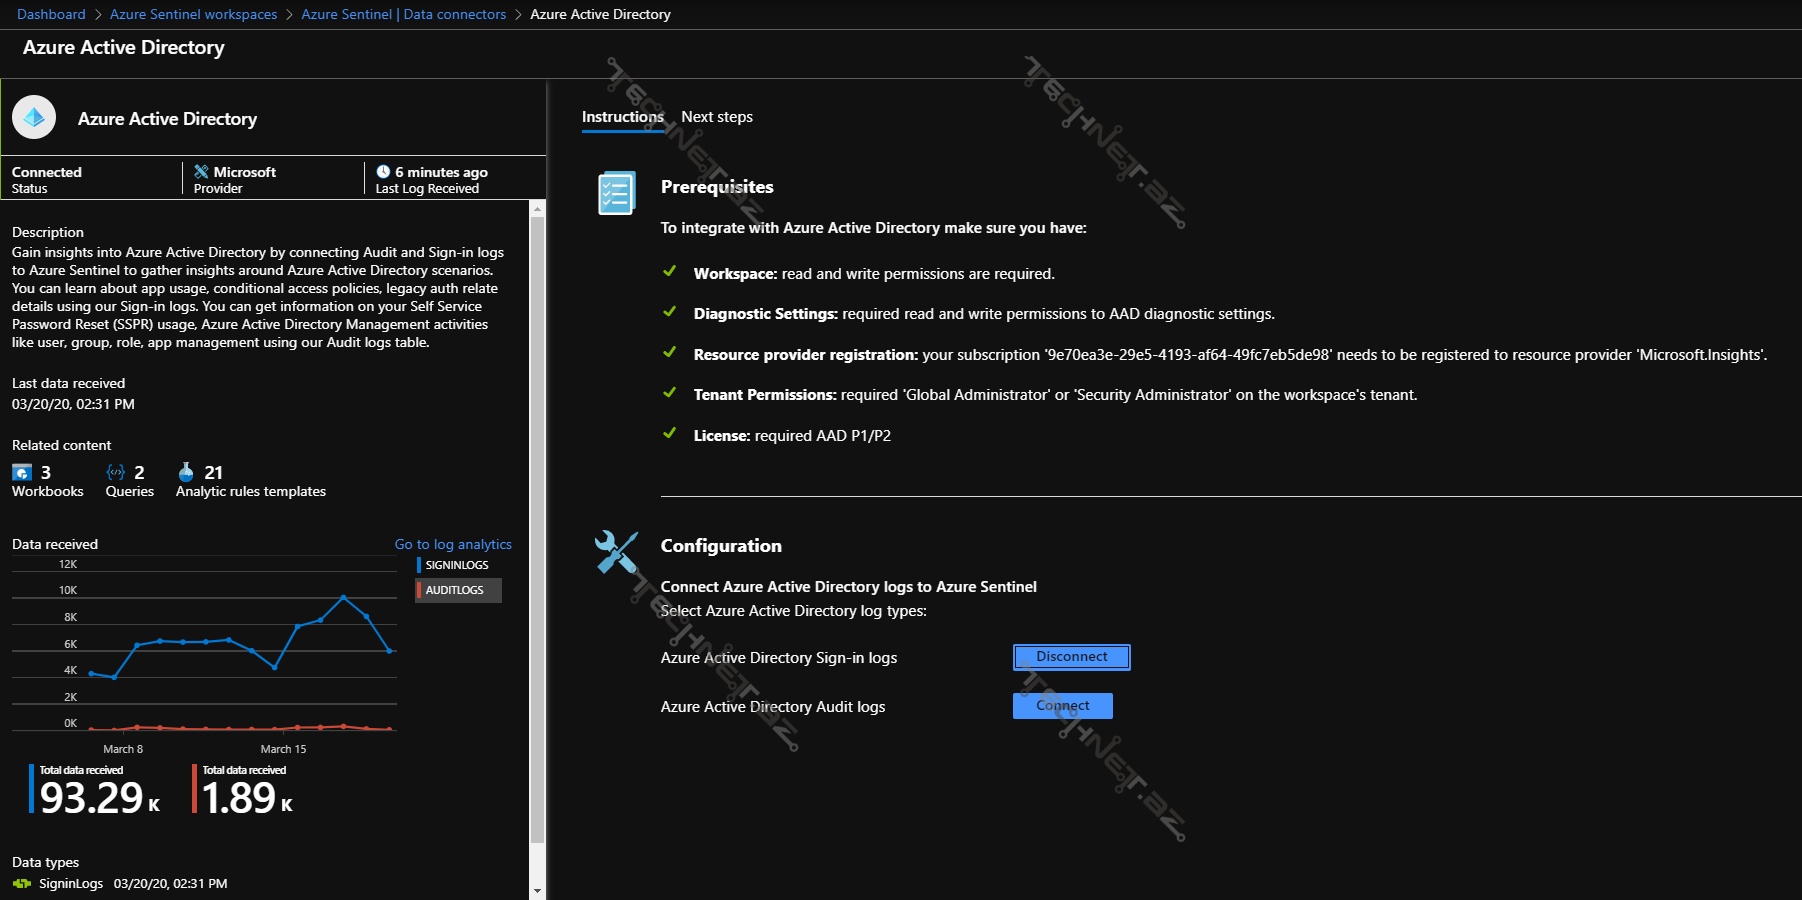
Task: Click the Azure Active Directory connector logo
Action: (x=34, y=118)
